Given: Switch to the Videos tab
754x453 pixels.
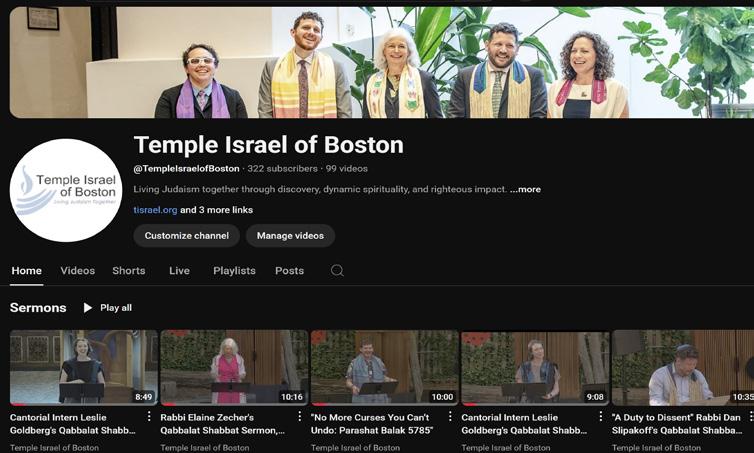Looking at the screenshot, I should (x=77, y=271).
